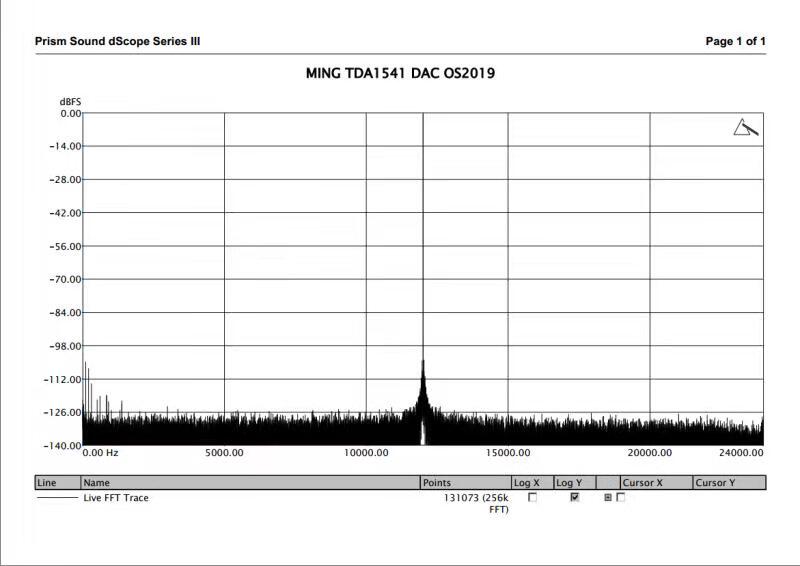Viewport: 800px width, 566px height.
Task: Click the -70.00 Y-axis label
Action: pyautogui.click(x=65, y=280)
